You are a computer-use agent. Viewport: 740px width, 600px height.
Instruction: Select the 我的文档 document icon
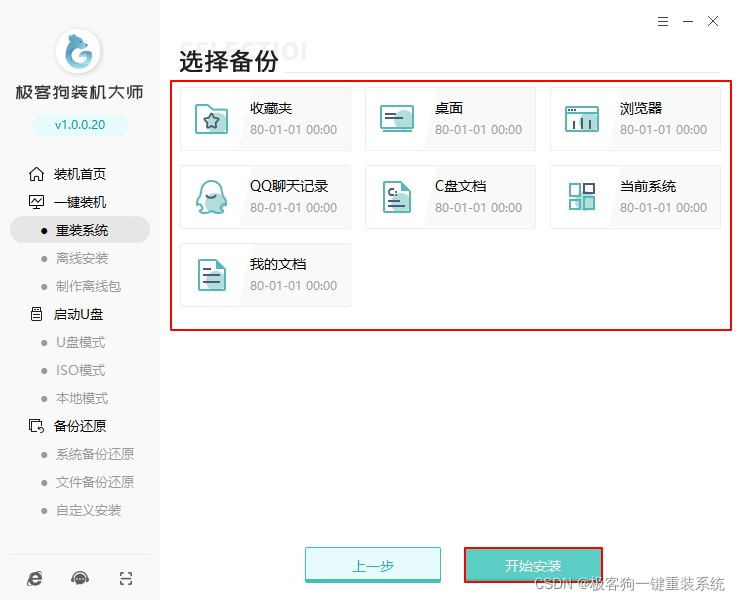click(211, 275)
